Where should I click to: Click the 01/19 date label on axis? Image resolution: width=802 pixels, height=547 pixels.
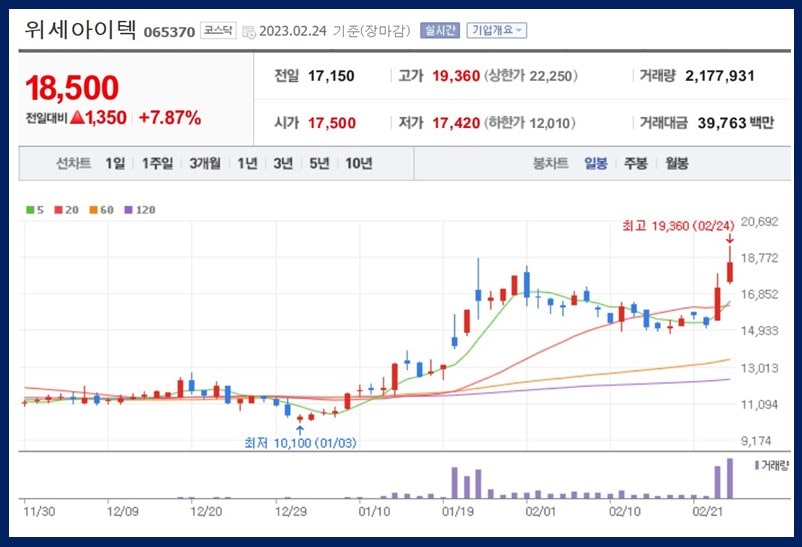click(458, 511)
